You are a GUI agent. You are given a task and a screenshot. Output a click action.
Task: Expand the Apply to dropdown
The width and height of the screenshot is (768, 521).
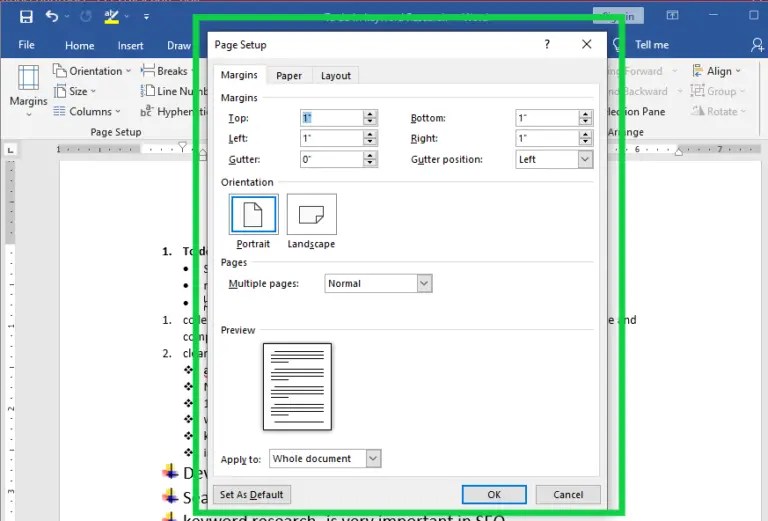point(373,458)
